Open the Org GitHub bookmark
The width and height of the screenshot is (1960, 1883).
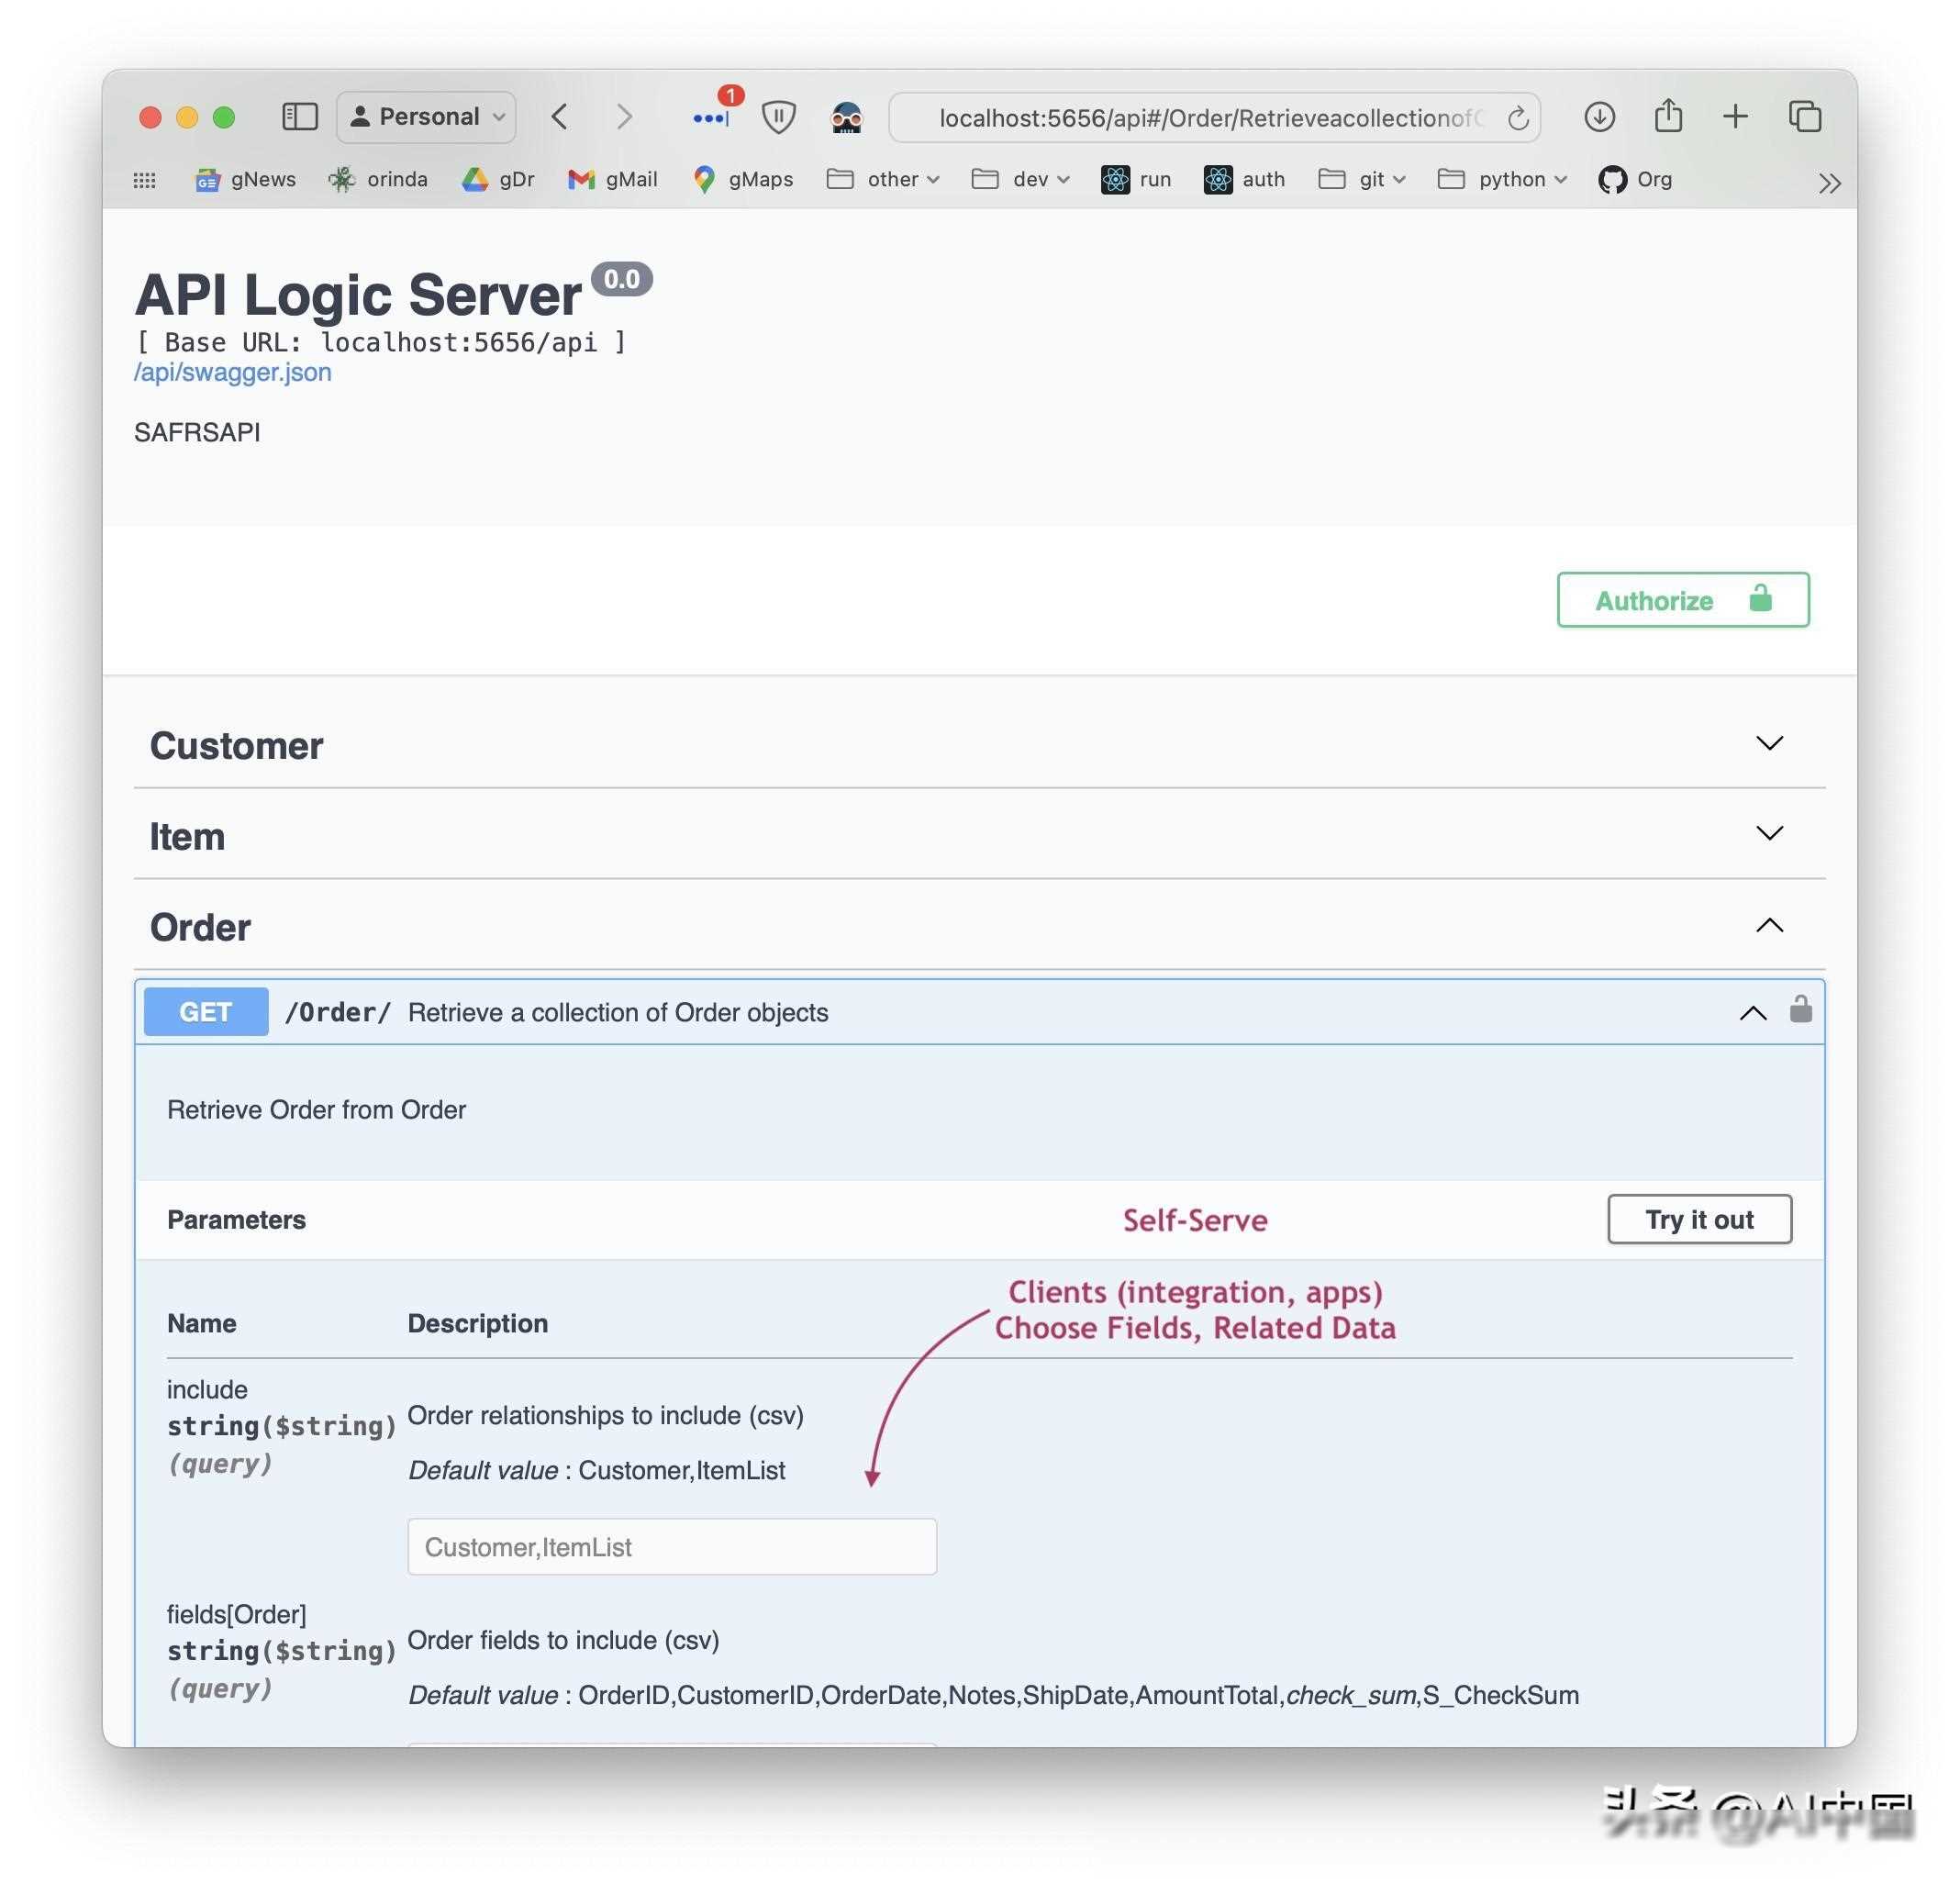pos(1635,180)
